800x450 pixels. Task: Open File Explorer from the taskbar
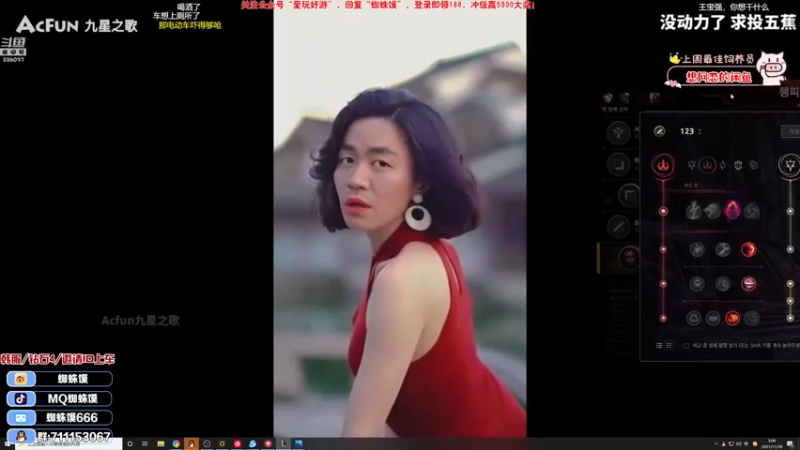(x=161, y=444)
